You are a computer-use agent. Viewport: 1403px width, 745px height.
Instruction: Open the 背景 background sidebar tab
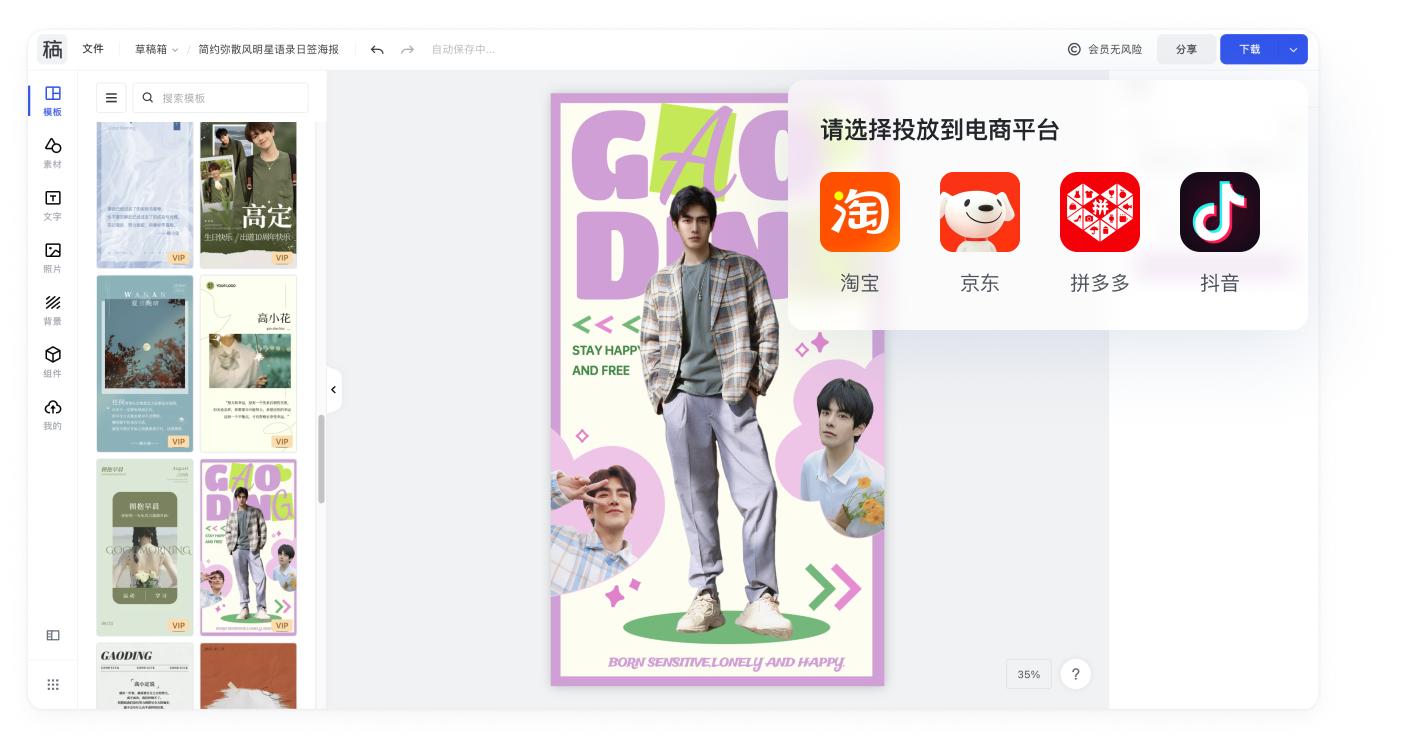point(53,310)
